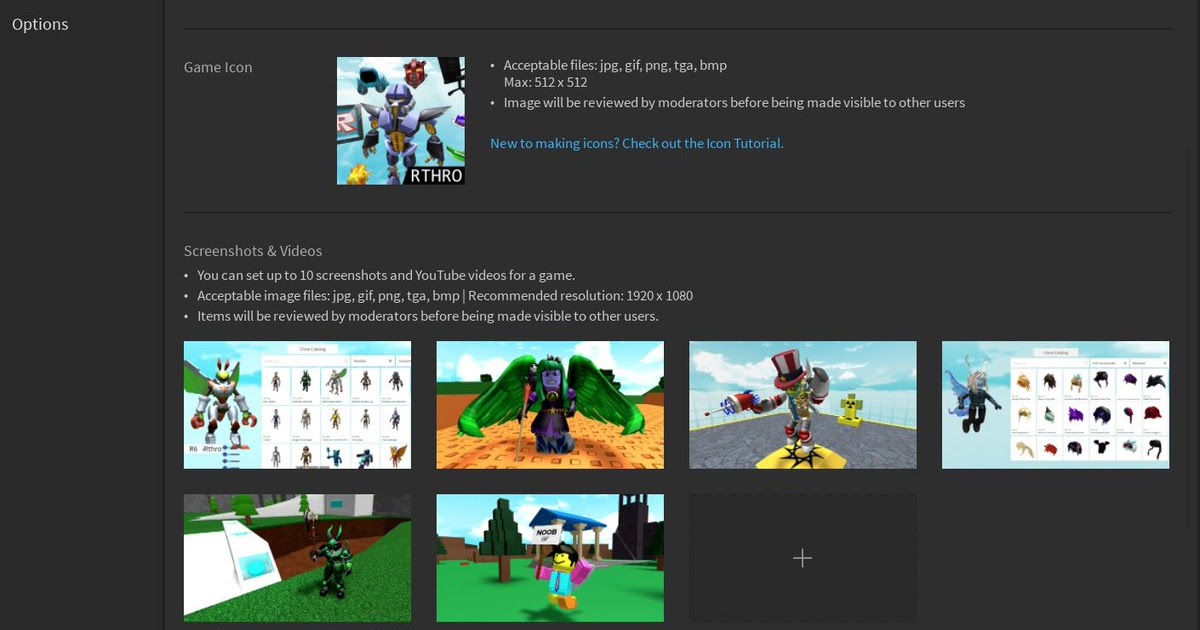Open the Icon Tutorial link

[x=636, y=143]
